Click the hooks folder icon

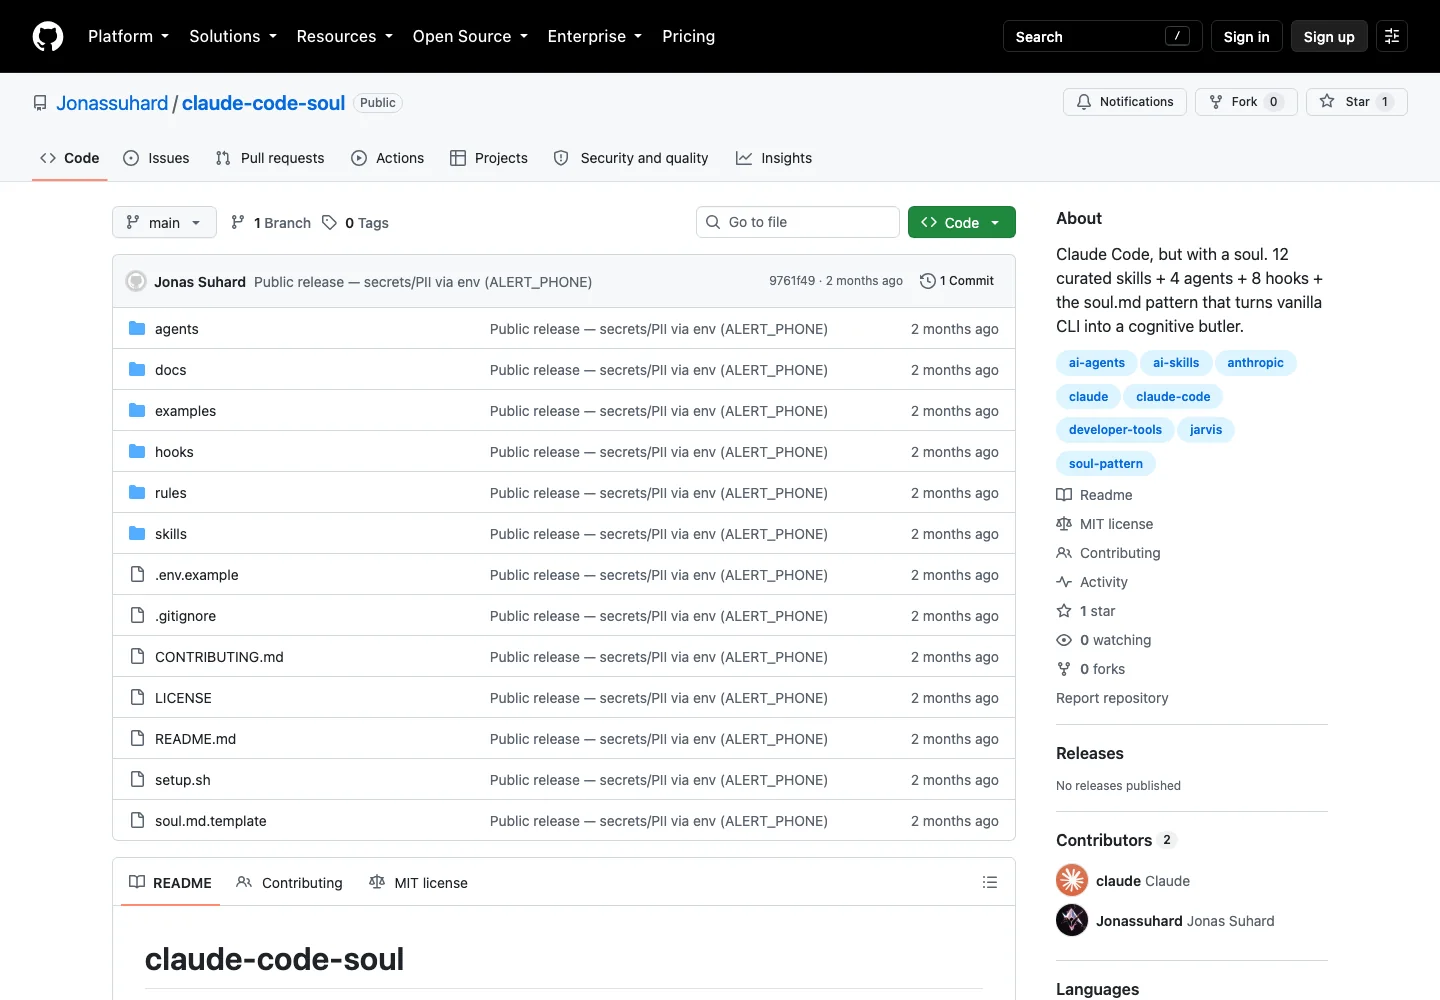click(137, 451)
